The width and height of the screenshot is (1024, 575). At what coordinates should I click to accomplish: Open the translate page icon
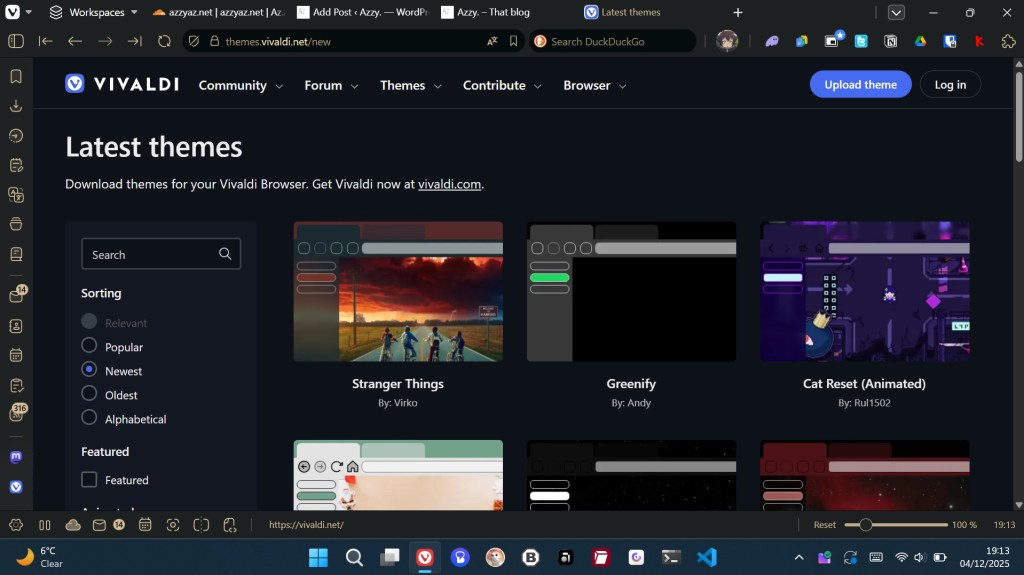(x=492, y=41)
